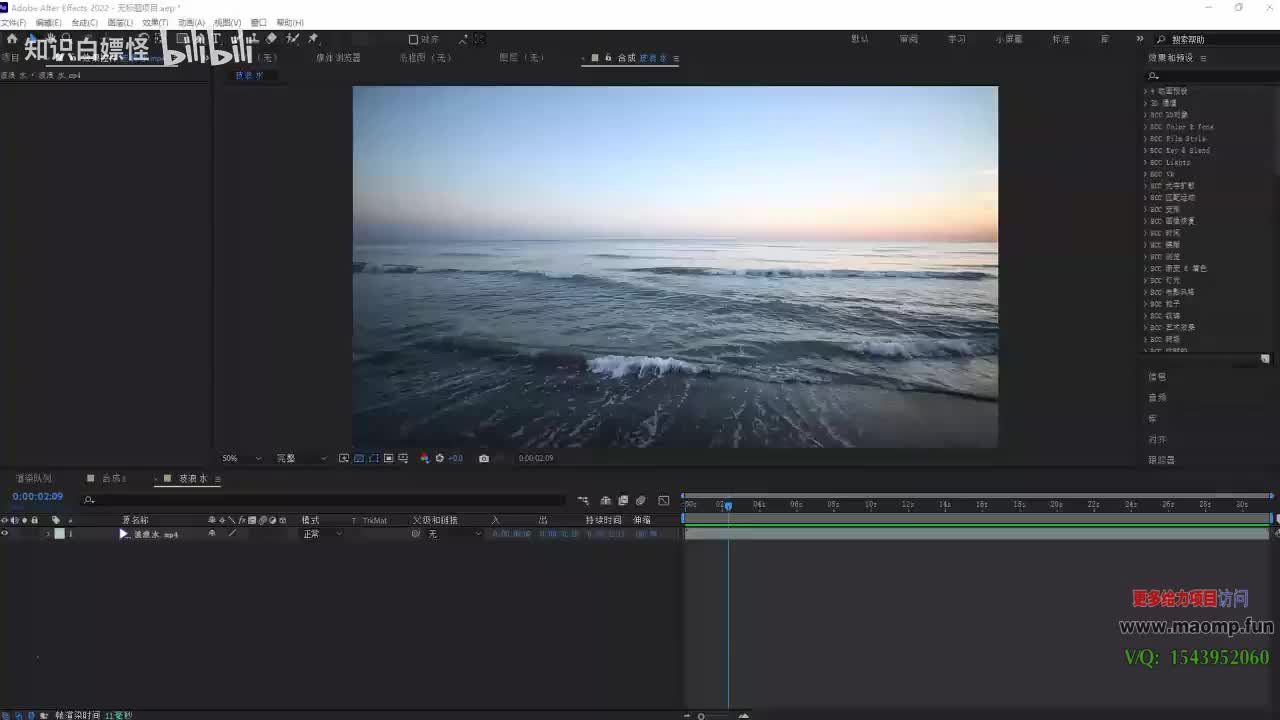
Task: Open the 正常 blending mode dropdown
Action: click(x=322, y=534)
